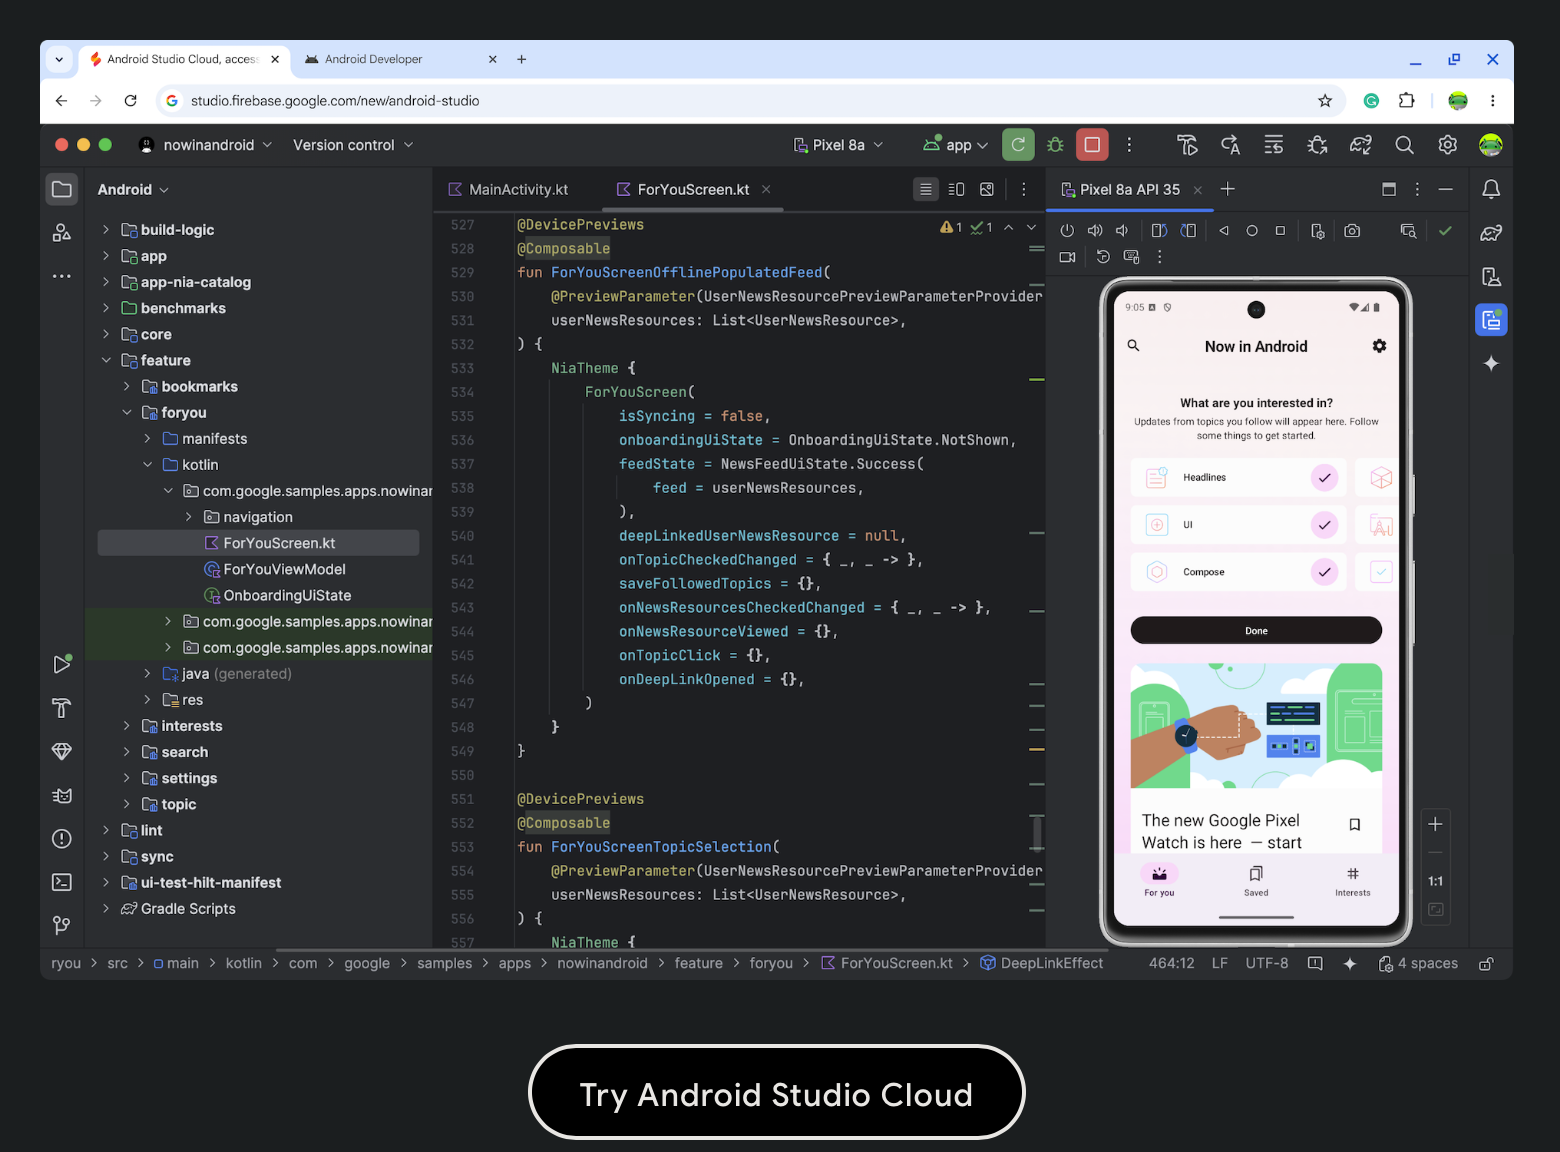Viewport: 1560px width, 1152px height.
Task: Open the Build hammer tool window
Action: coord(62,708)
